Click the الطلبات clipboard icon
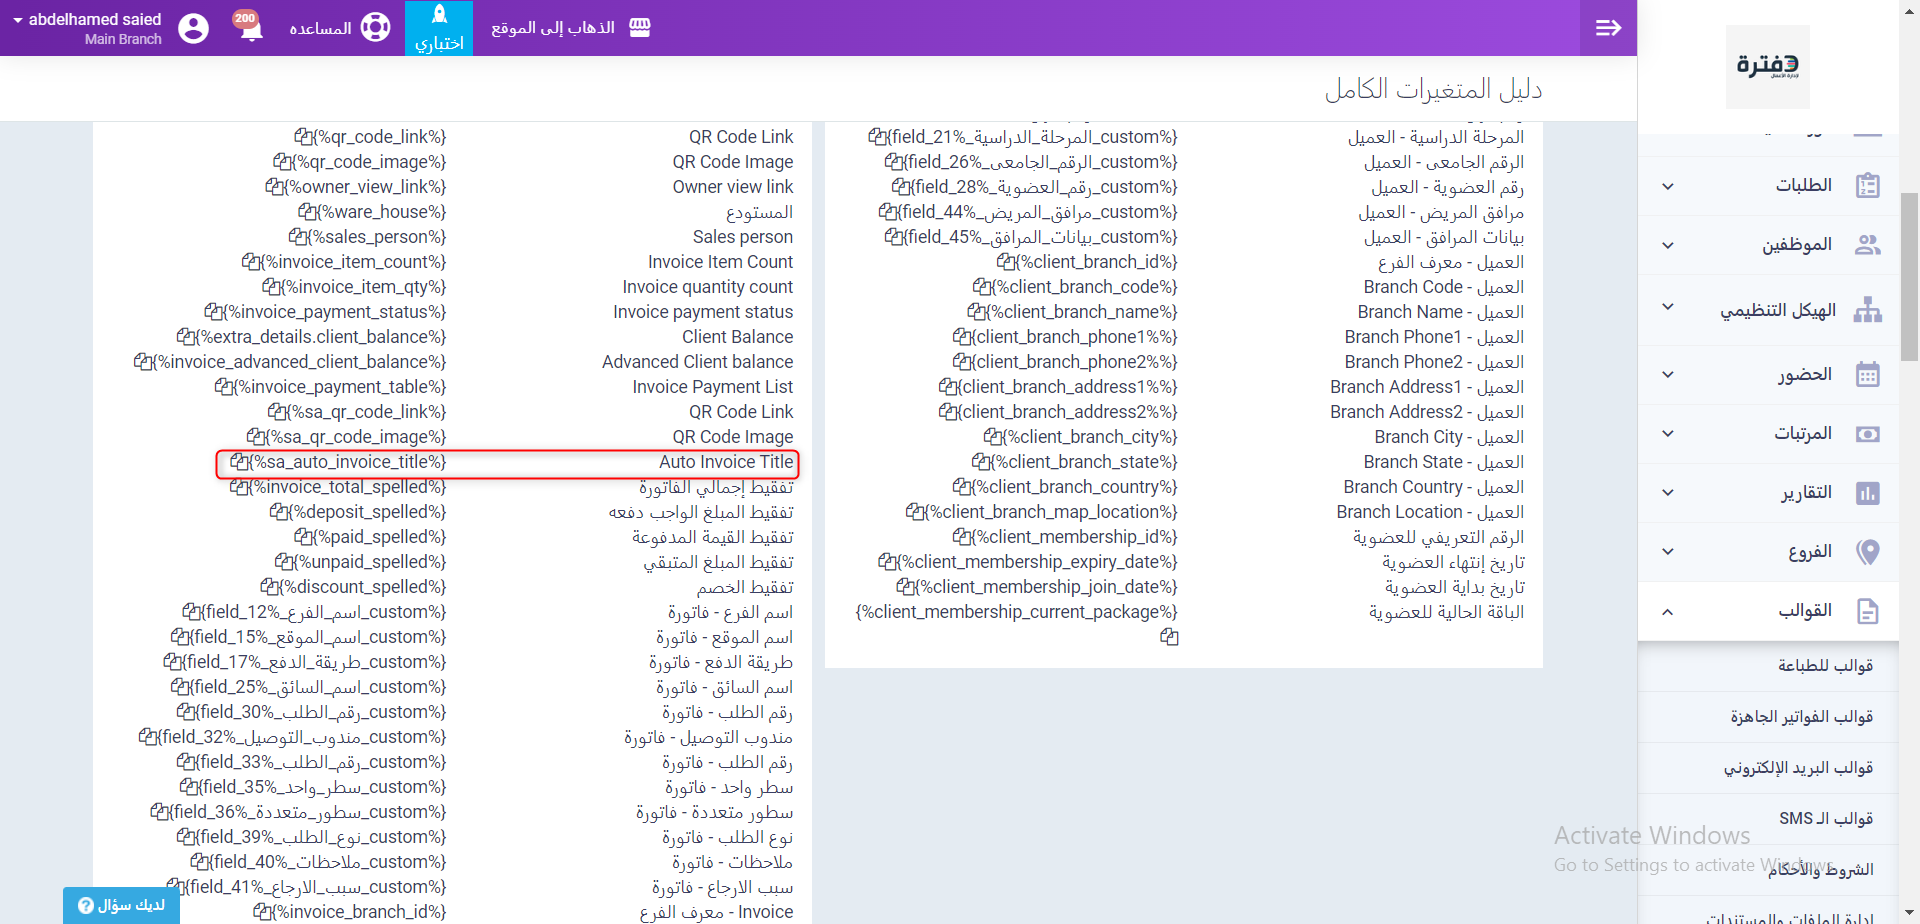This screenshot has width=1920, height=924. (x=1868, y=186)
